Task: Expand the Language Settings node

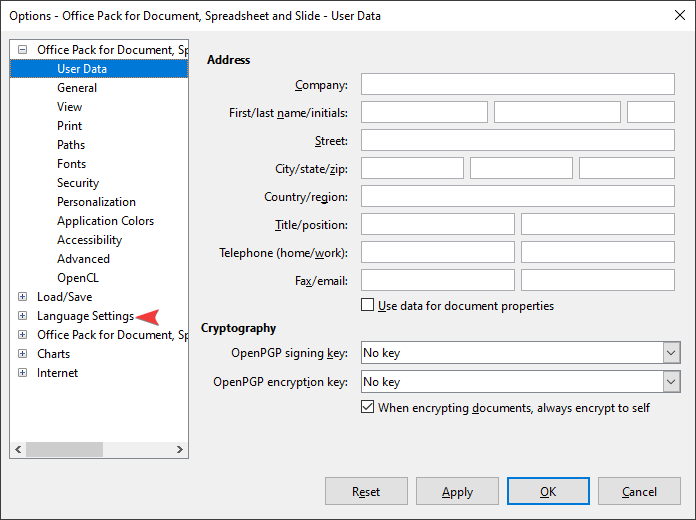Action: [x=23, y=316]
